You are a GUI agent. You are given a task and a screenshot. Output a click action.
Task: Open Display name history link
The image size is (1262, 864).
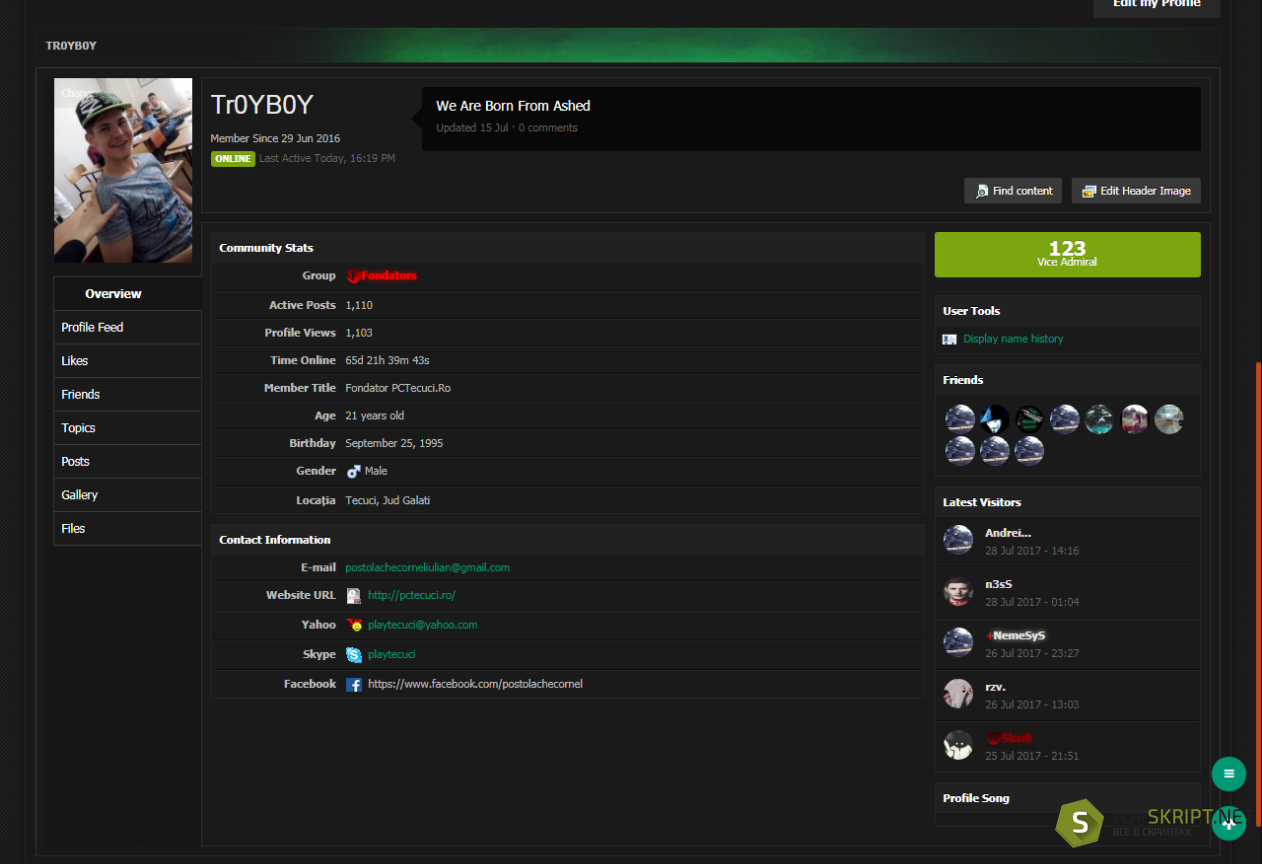coord(1013,339)
